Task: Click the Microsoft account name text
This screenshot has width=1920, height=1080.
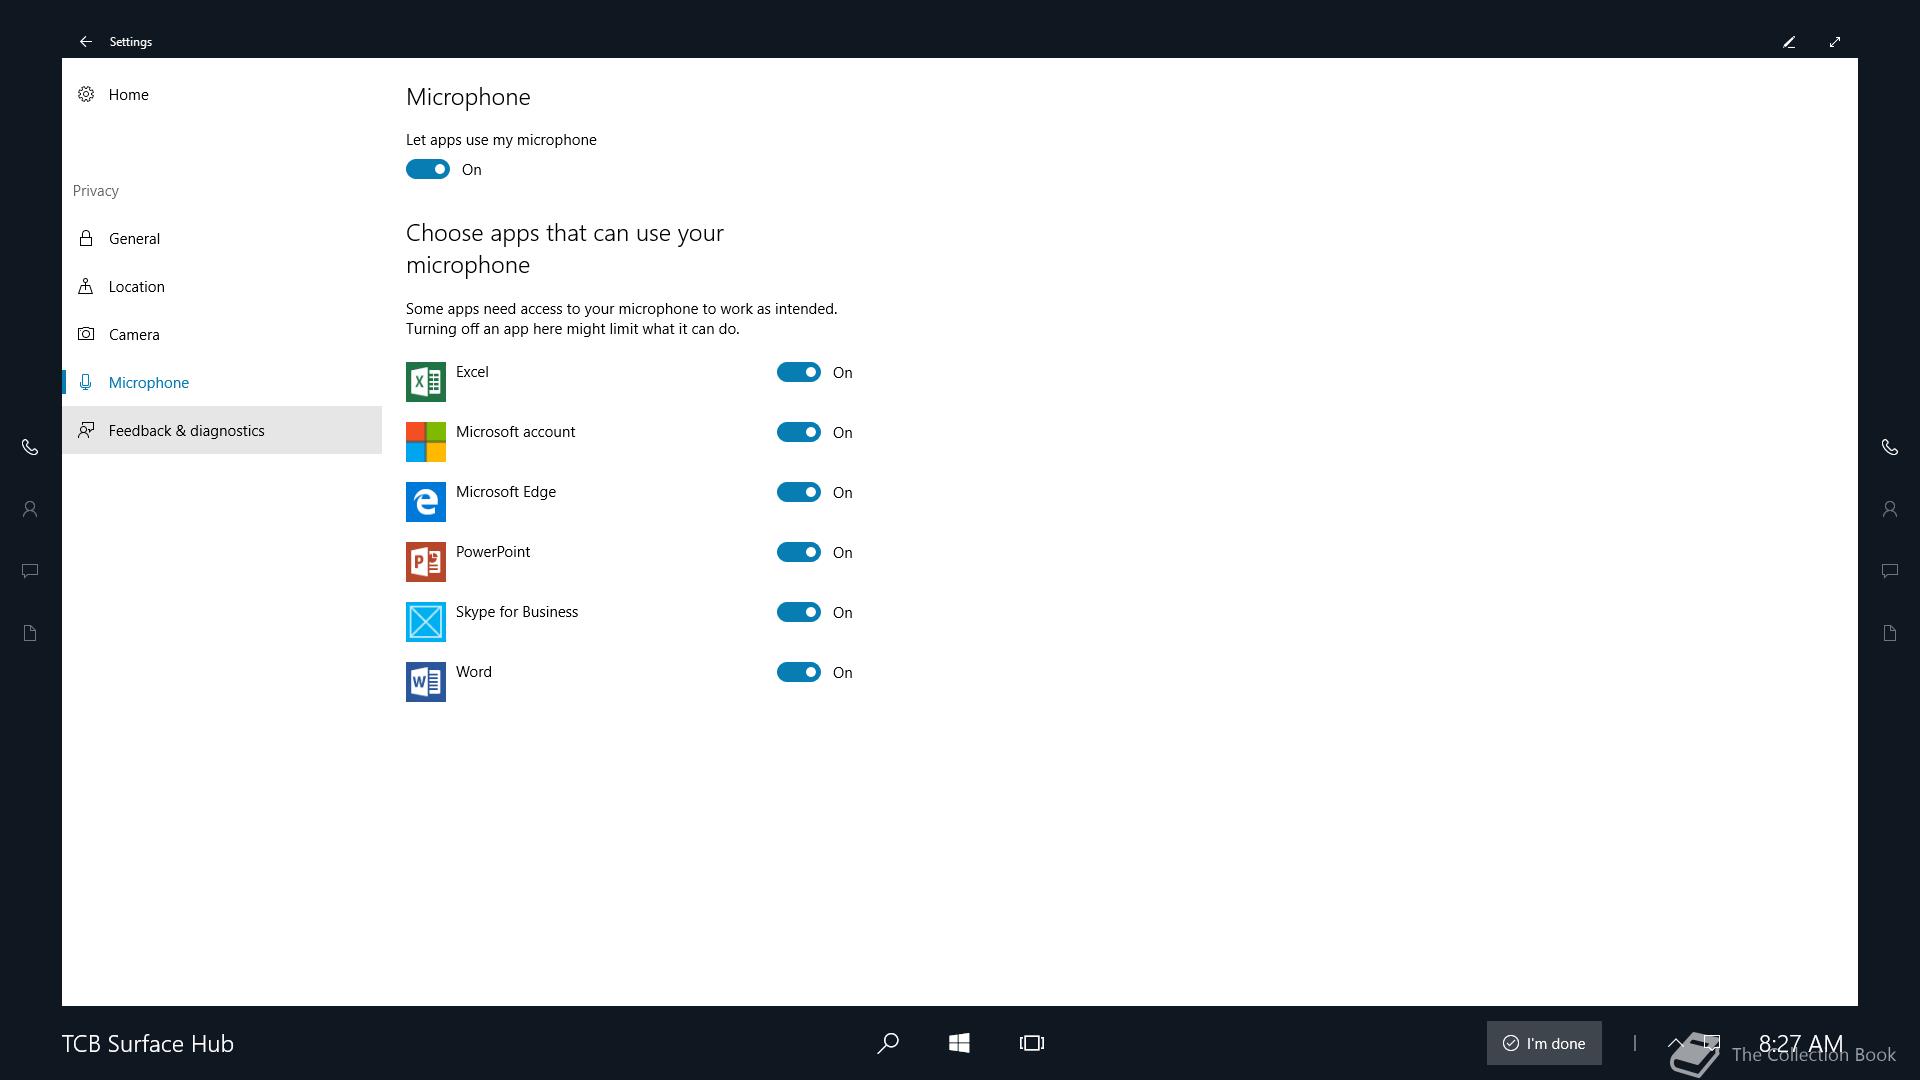Action: point(516,432)
